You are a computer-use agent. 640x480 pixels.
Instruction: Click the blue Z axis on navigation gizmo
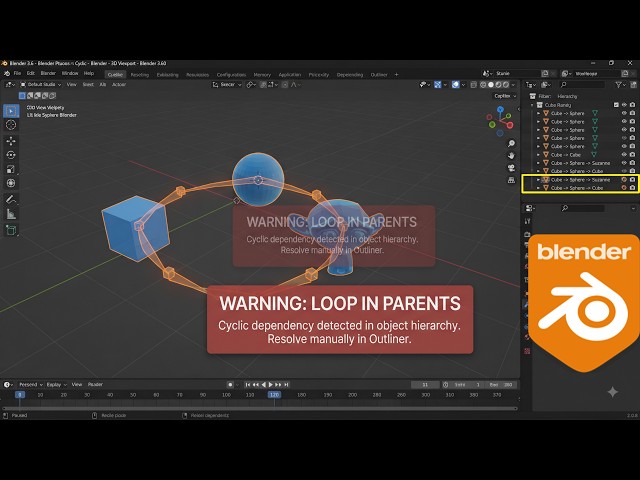tap(500, 109)
